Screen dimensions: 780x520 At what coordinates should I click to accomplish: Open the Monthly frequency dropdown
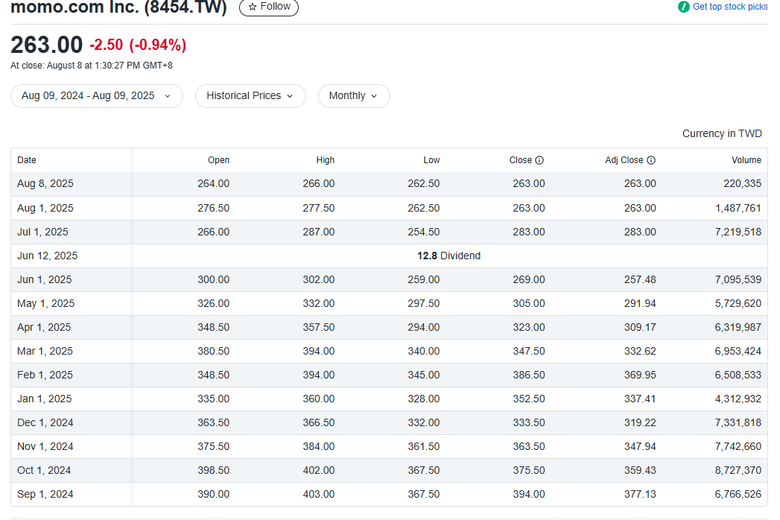(x=354, y=96)
